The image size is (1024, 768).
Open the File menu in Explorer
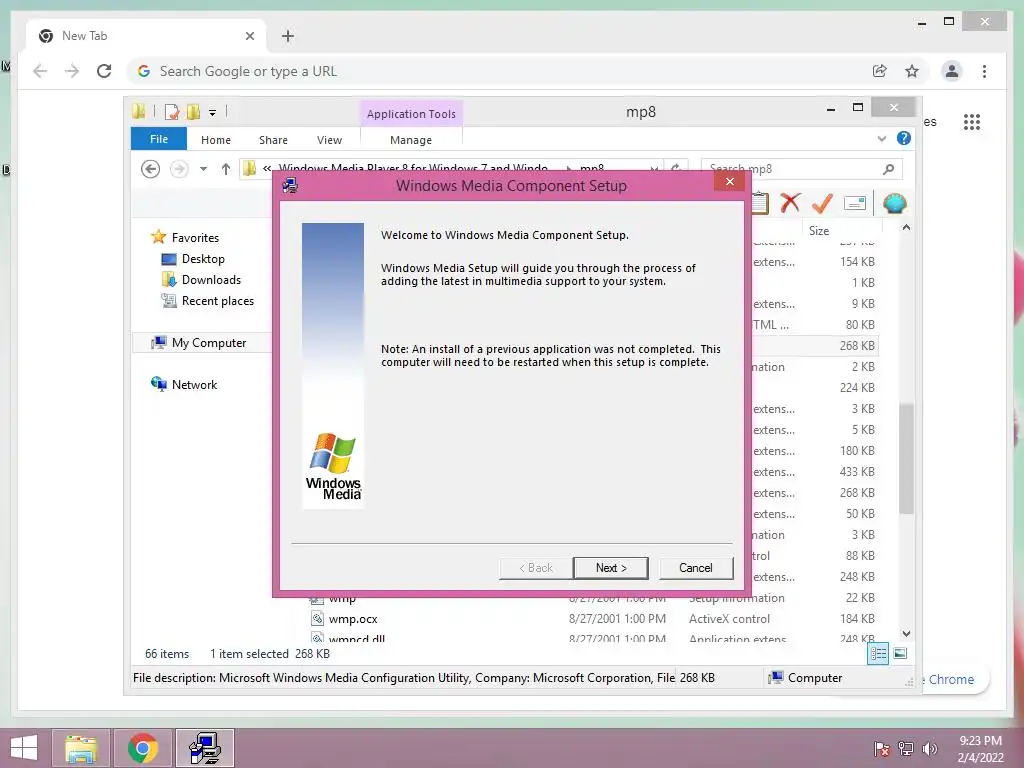tap(159, 139)
